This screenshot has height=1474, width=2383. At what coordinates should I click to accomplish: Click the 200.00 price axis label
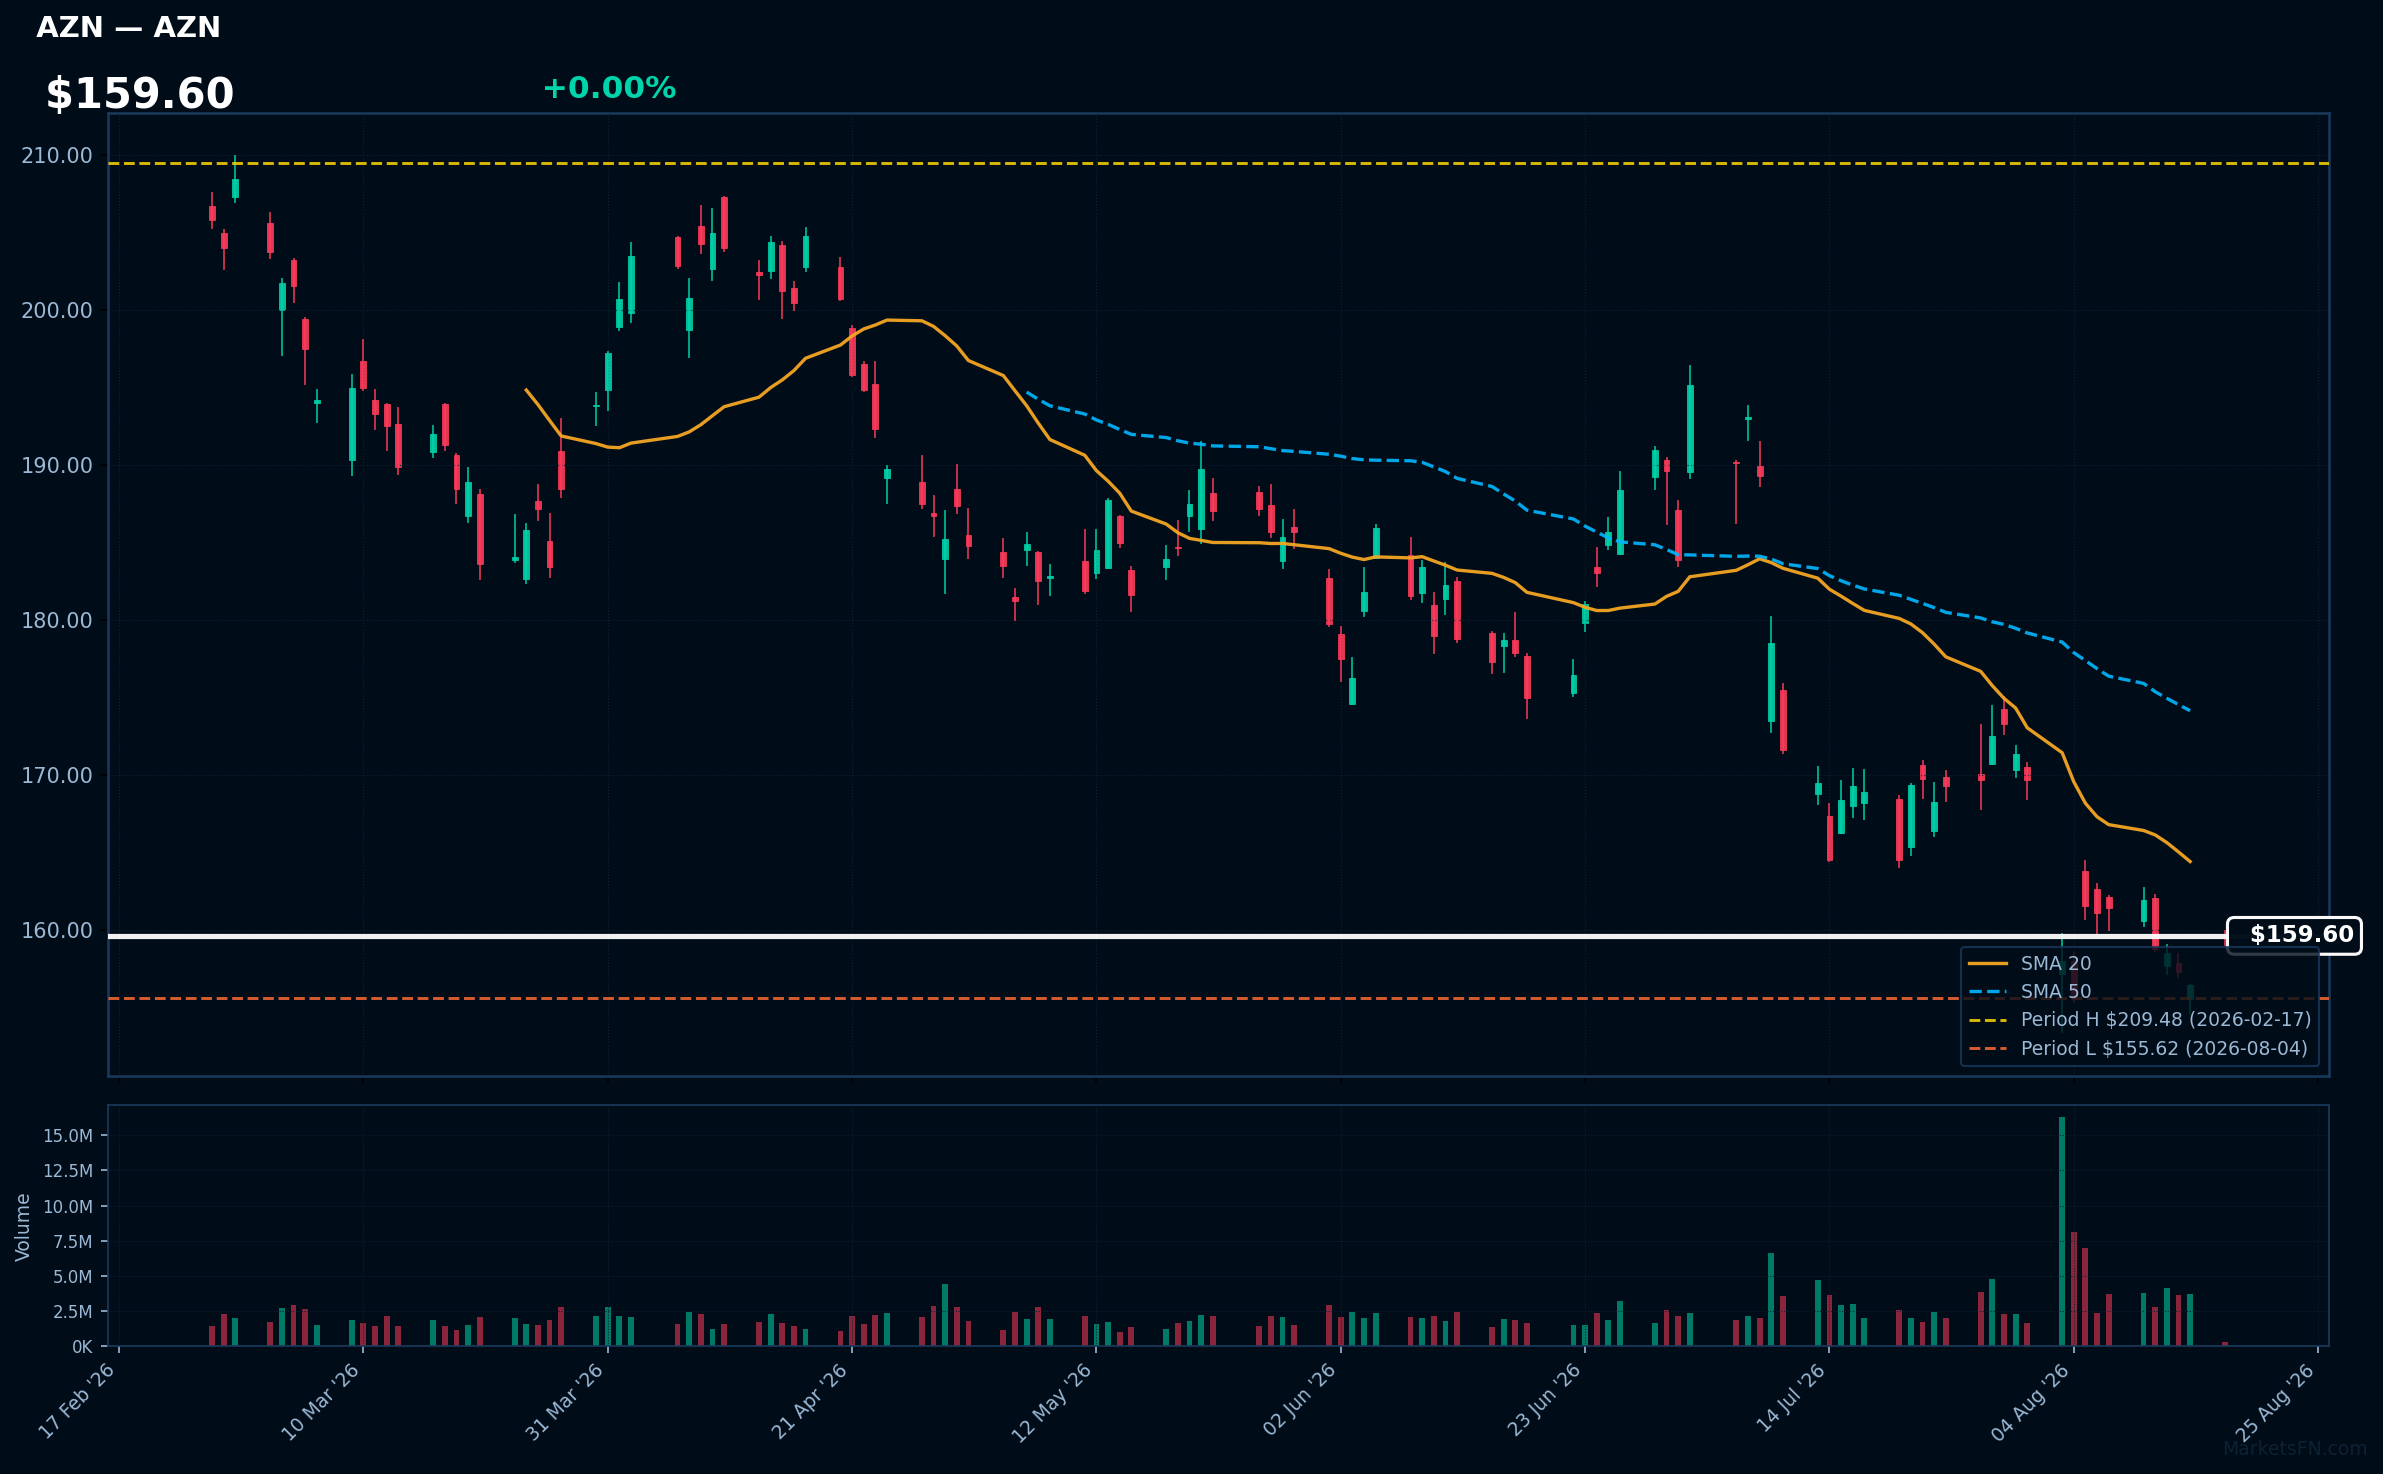pyautogui.click(x=57, y=311)
